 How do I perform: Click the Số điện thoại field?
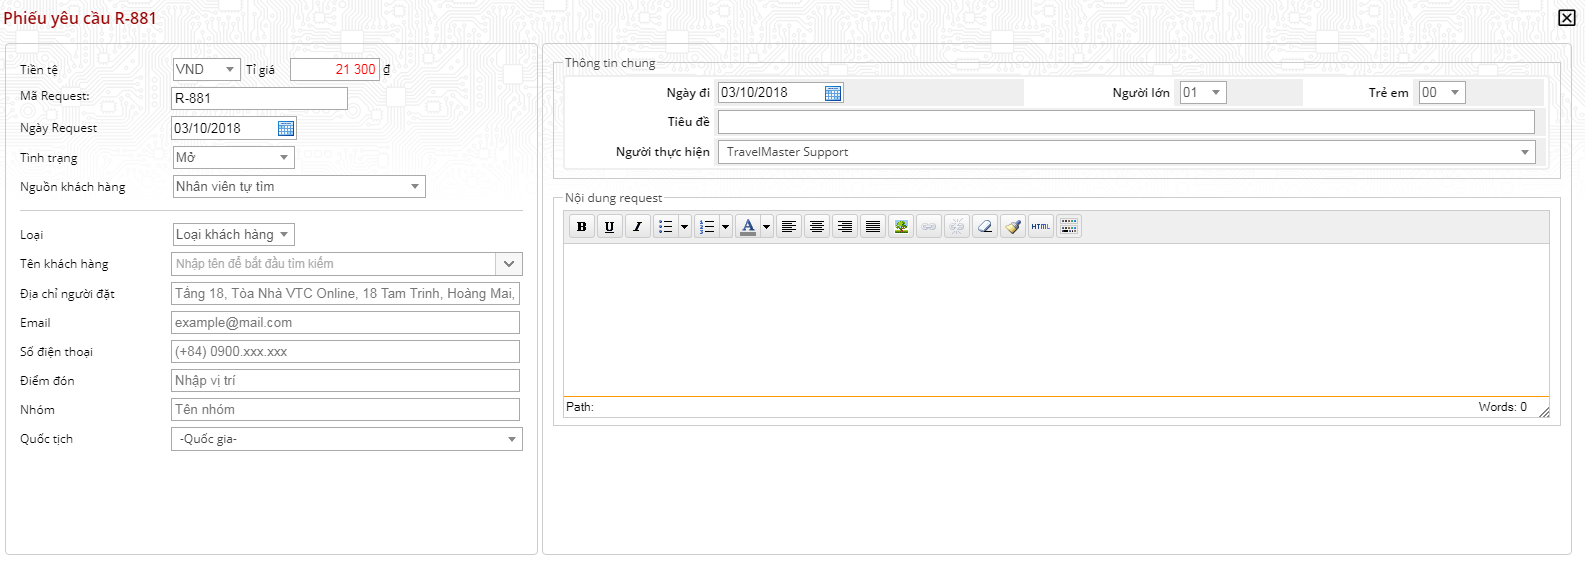346,351
